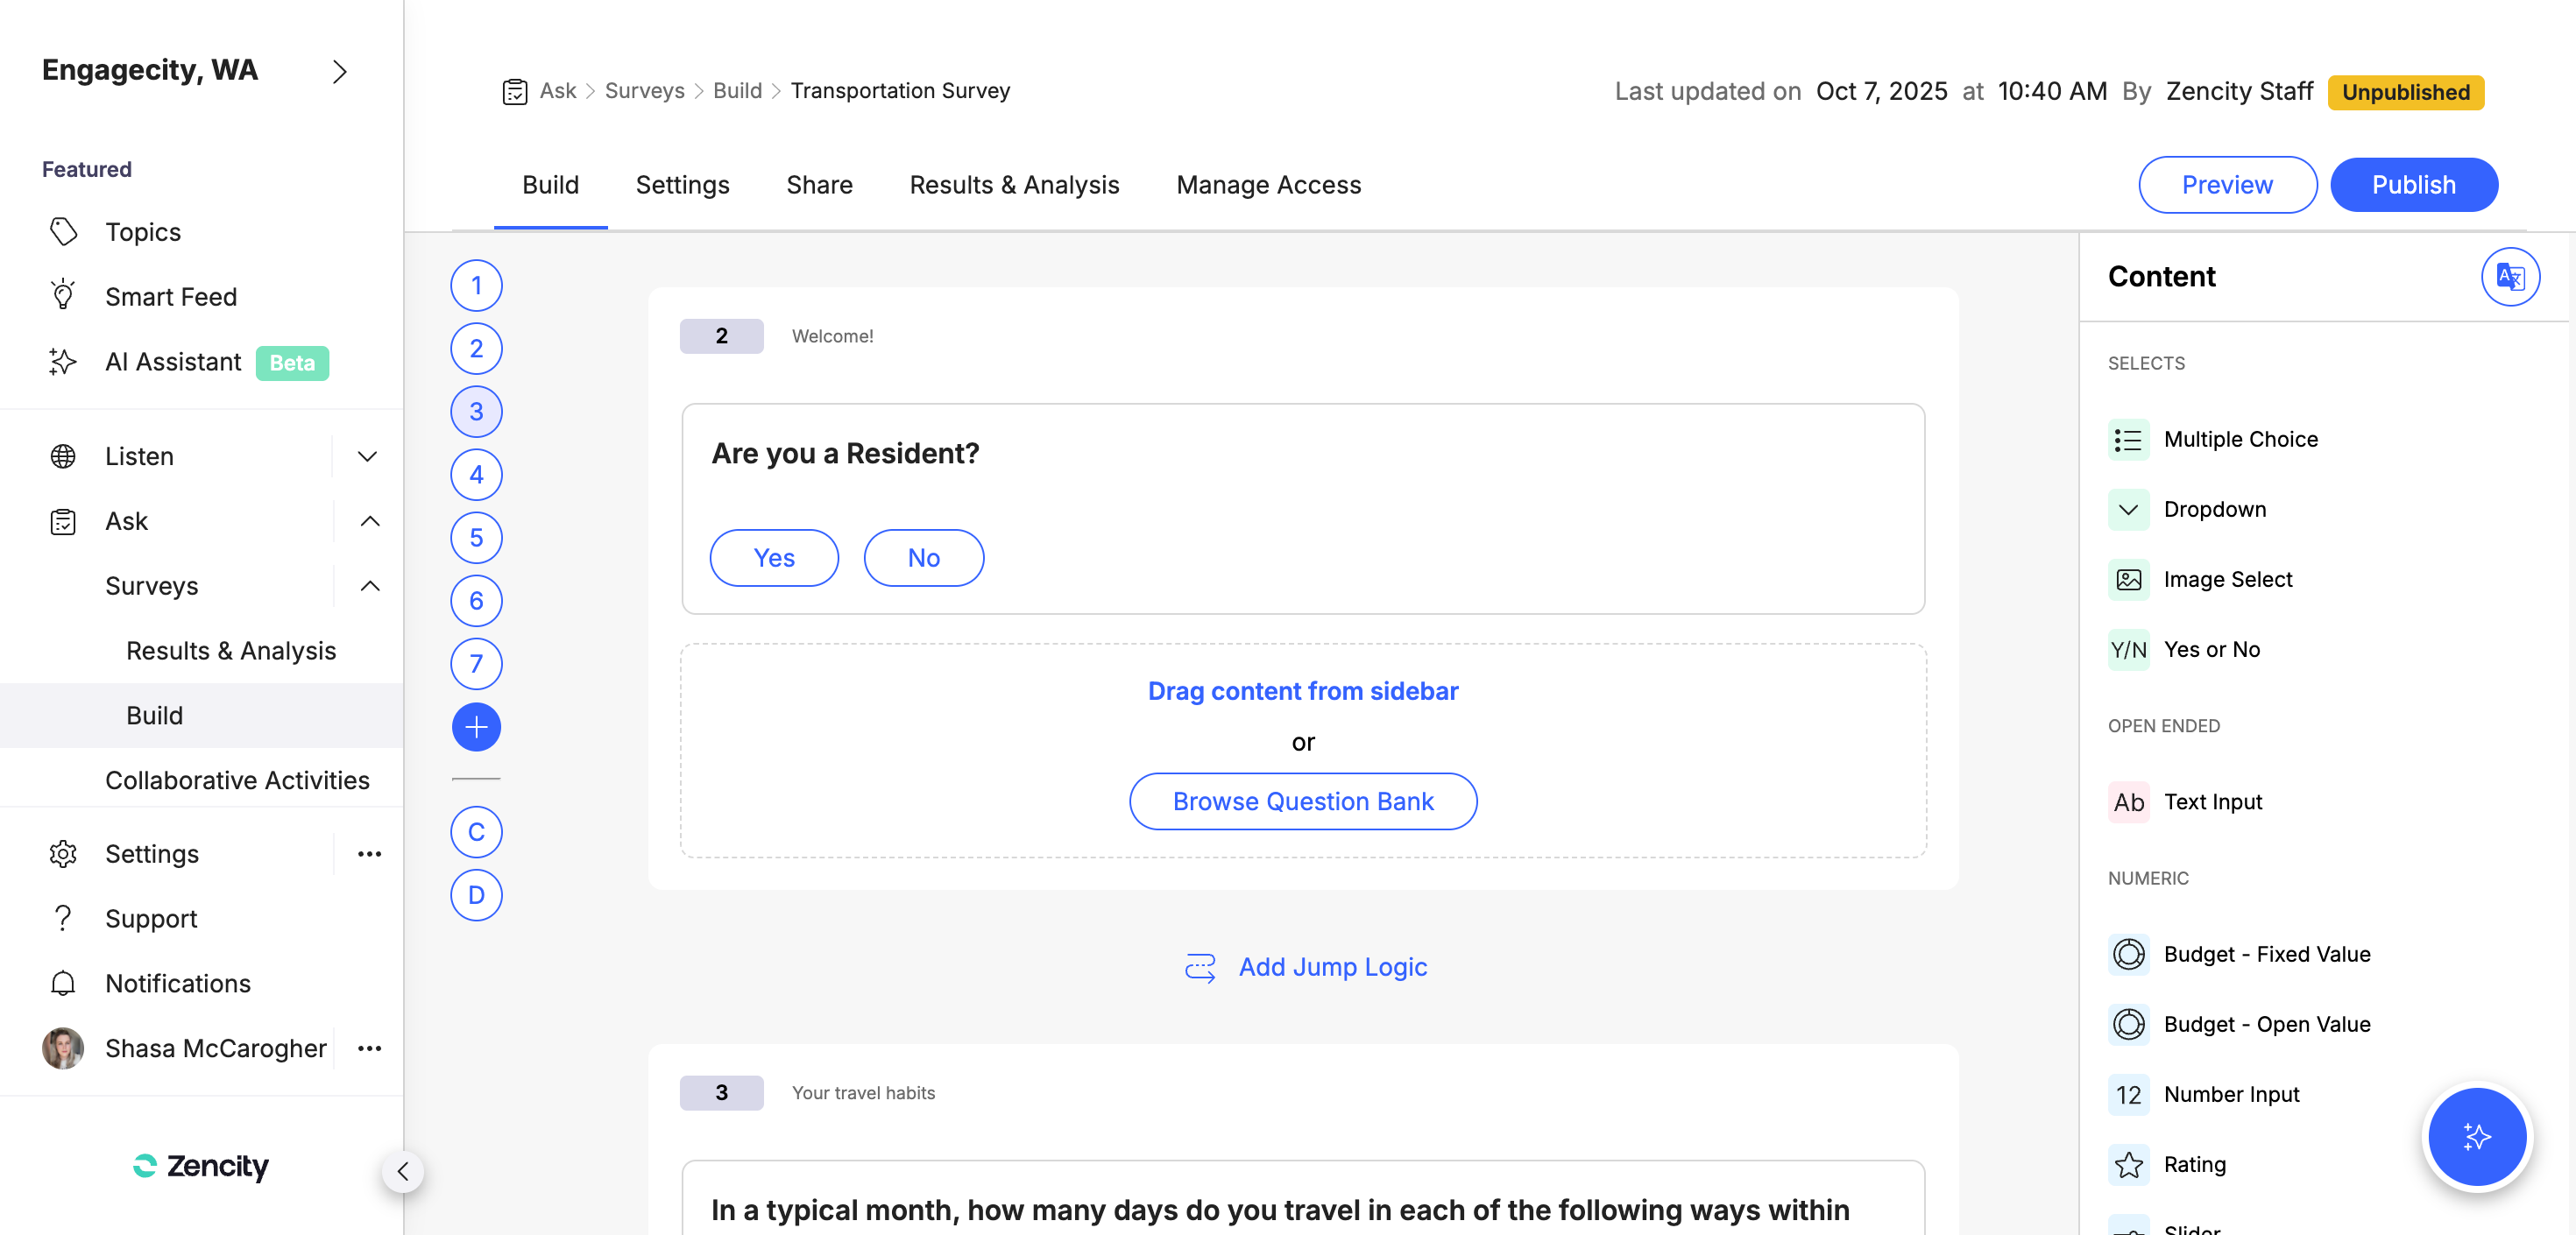
Task: Open the floating AI assistant sparkle button
Action: coord(2476,1136)
